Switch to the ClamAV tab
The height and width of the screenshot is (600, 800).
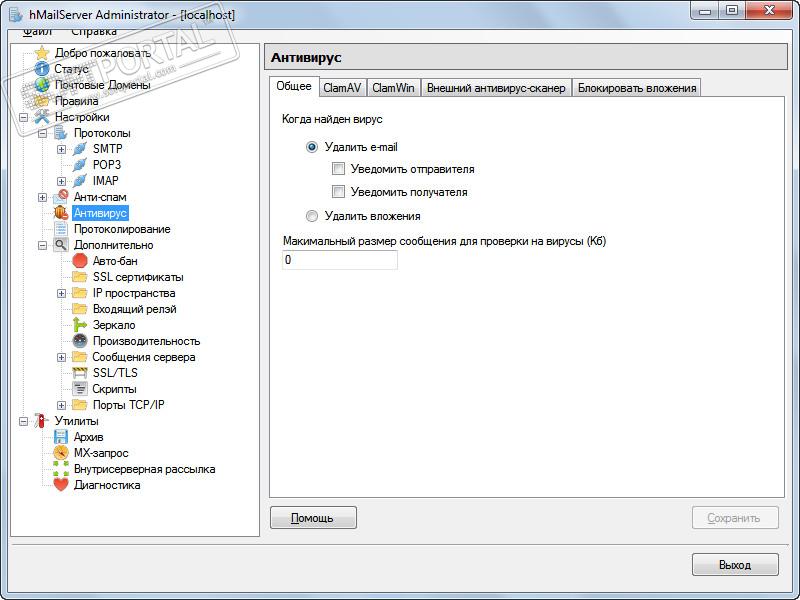point(342,88)
